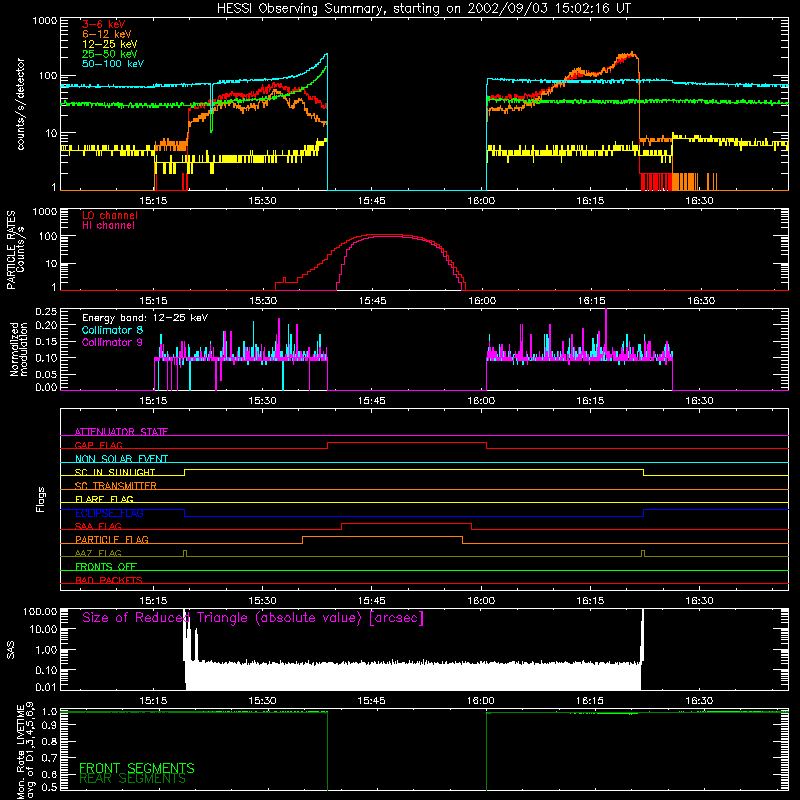Click the "NON SOLAR EVENT" flag label
Screen dimensions: 800x800
pyautogui.click(x=121, y=459)
